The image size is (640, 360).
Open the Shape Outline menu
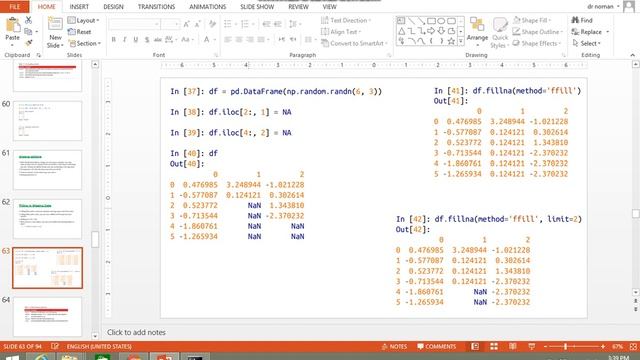537,32
